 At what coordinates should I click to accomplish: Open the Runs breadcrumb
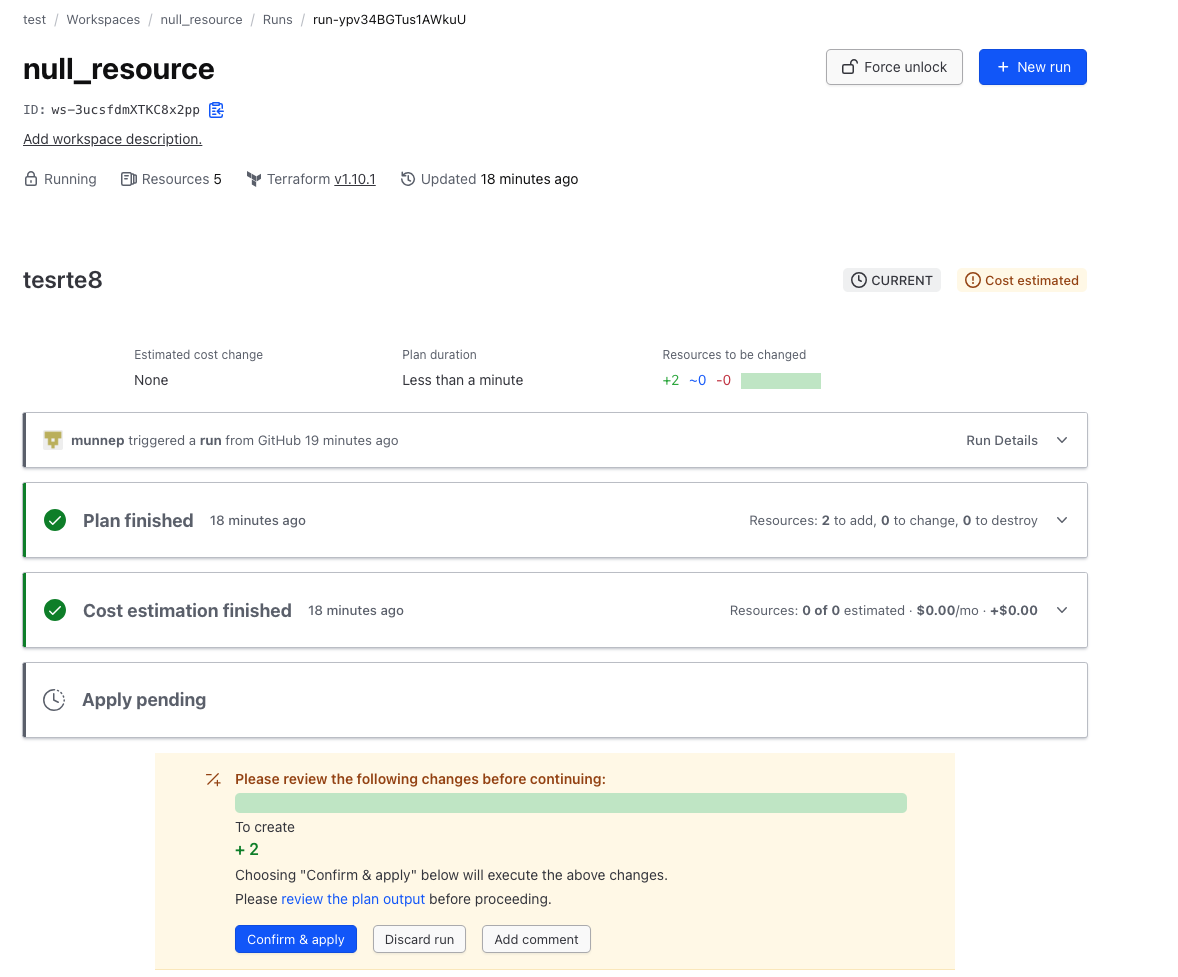[277, 19]
